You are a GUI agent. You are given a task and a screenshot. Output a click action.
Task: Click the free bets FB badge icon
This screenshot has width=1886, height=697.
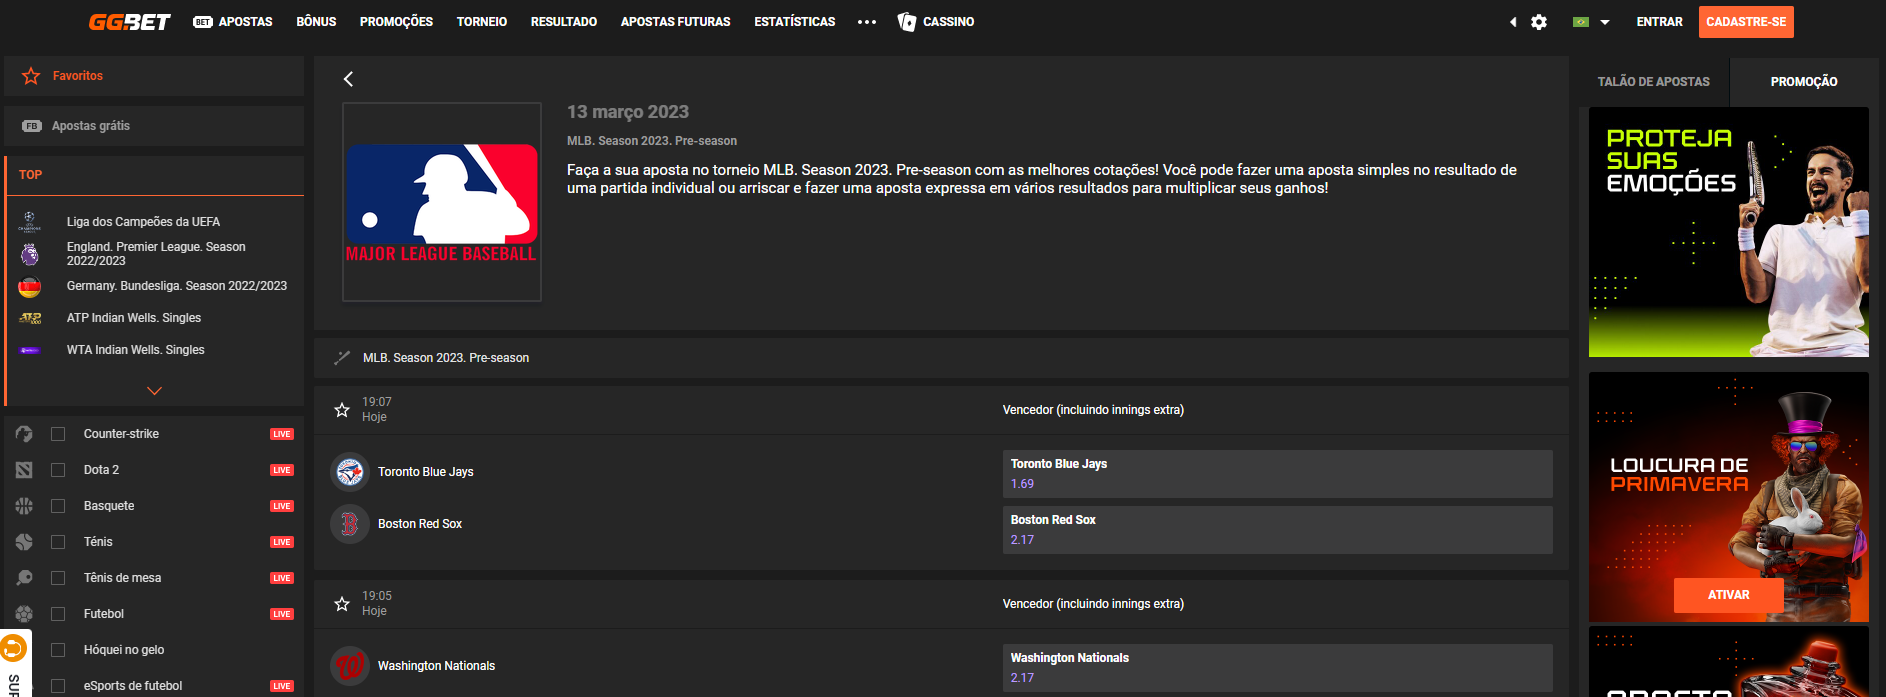[x=32, y=126]
